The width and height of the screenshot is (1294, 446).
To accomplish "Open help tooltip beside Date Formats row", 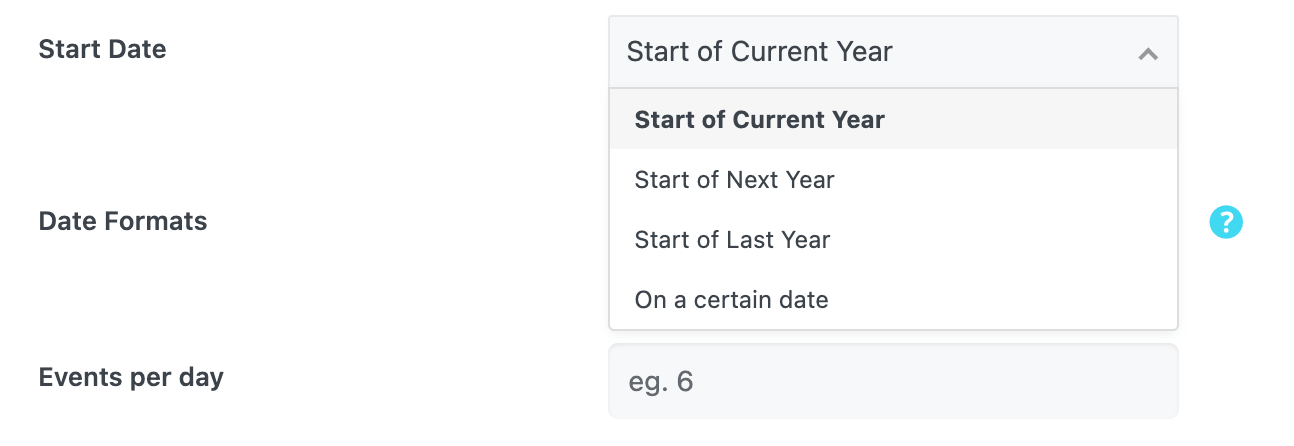I will tap(1225, 222).
